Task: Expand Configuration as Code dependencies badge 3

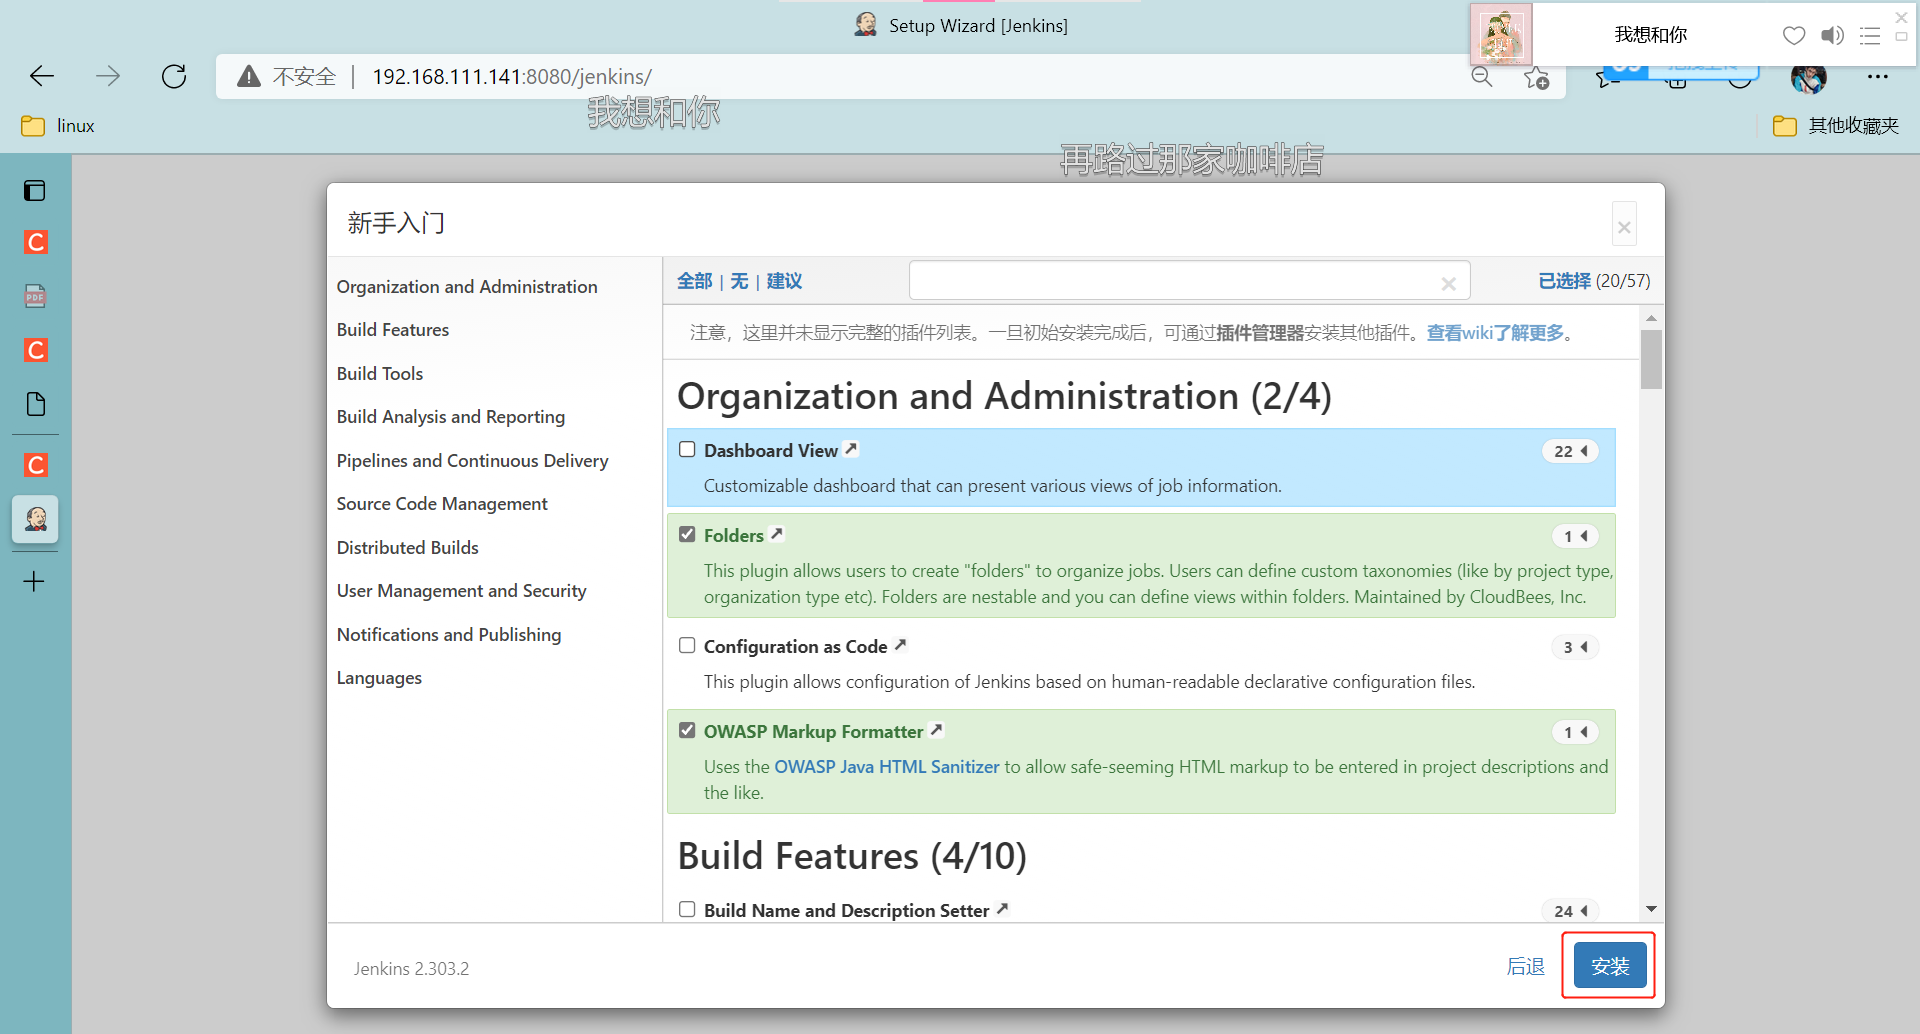Action: click(1575, 647)
